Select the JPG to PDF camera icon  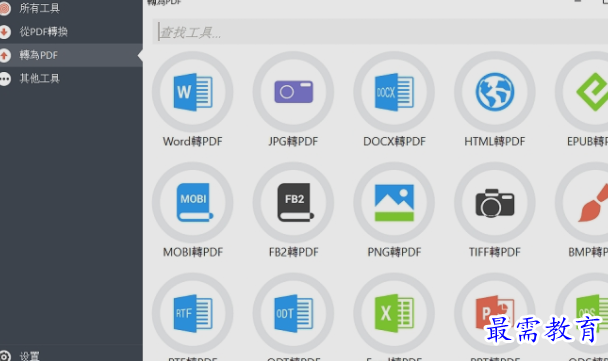293,92
